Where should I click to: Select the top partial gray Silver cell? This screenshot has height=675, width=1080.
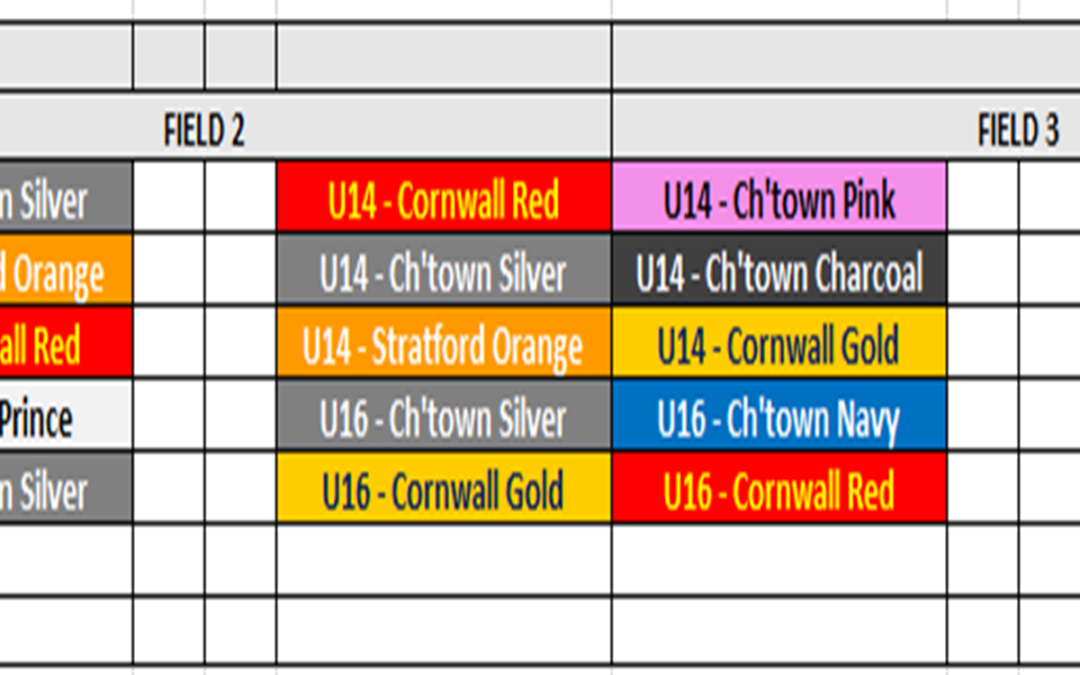(x=65, y=197)
